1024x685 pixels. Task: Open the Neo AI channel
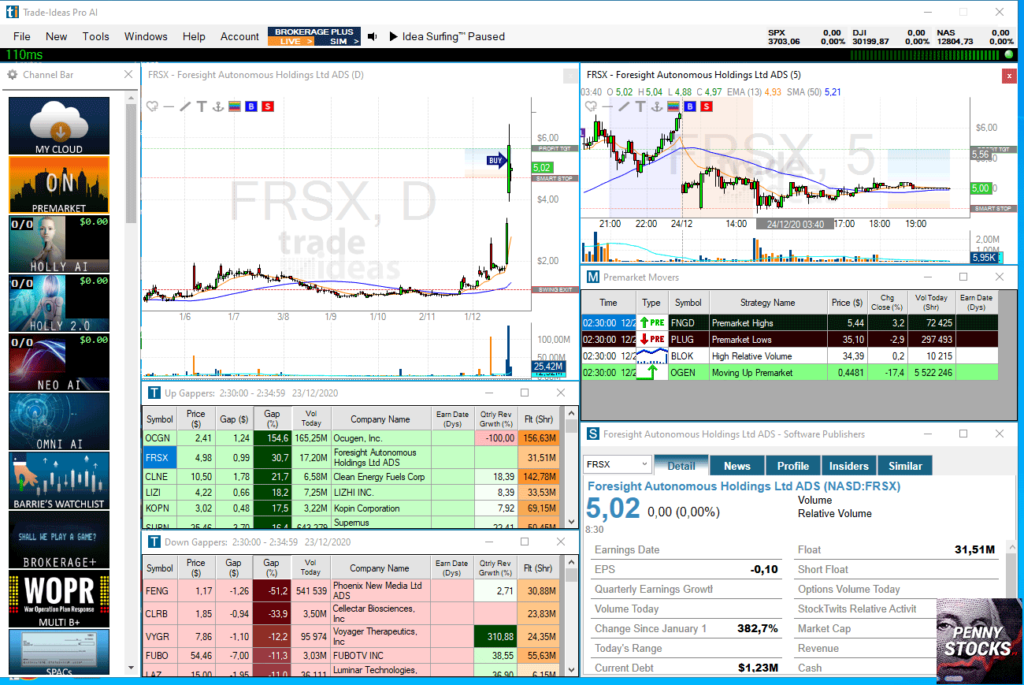59,362
